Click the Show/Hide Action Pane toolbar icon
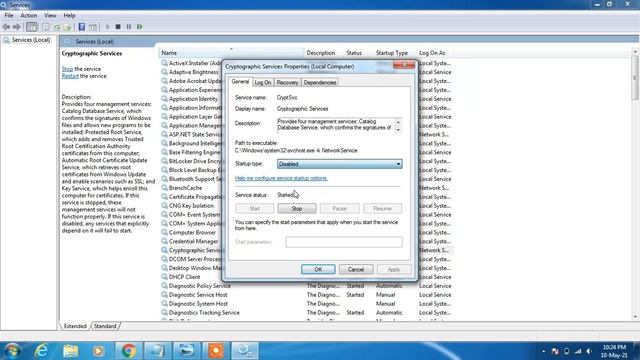Screen dimensions: 640x360 point(93,27)
